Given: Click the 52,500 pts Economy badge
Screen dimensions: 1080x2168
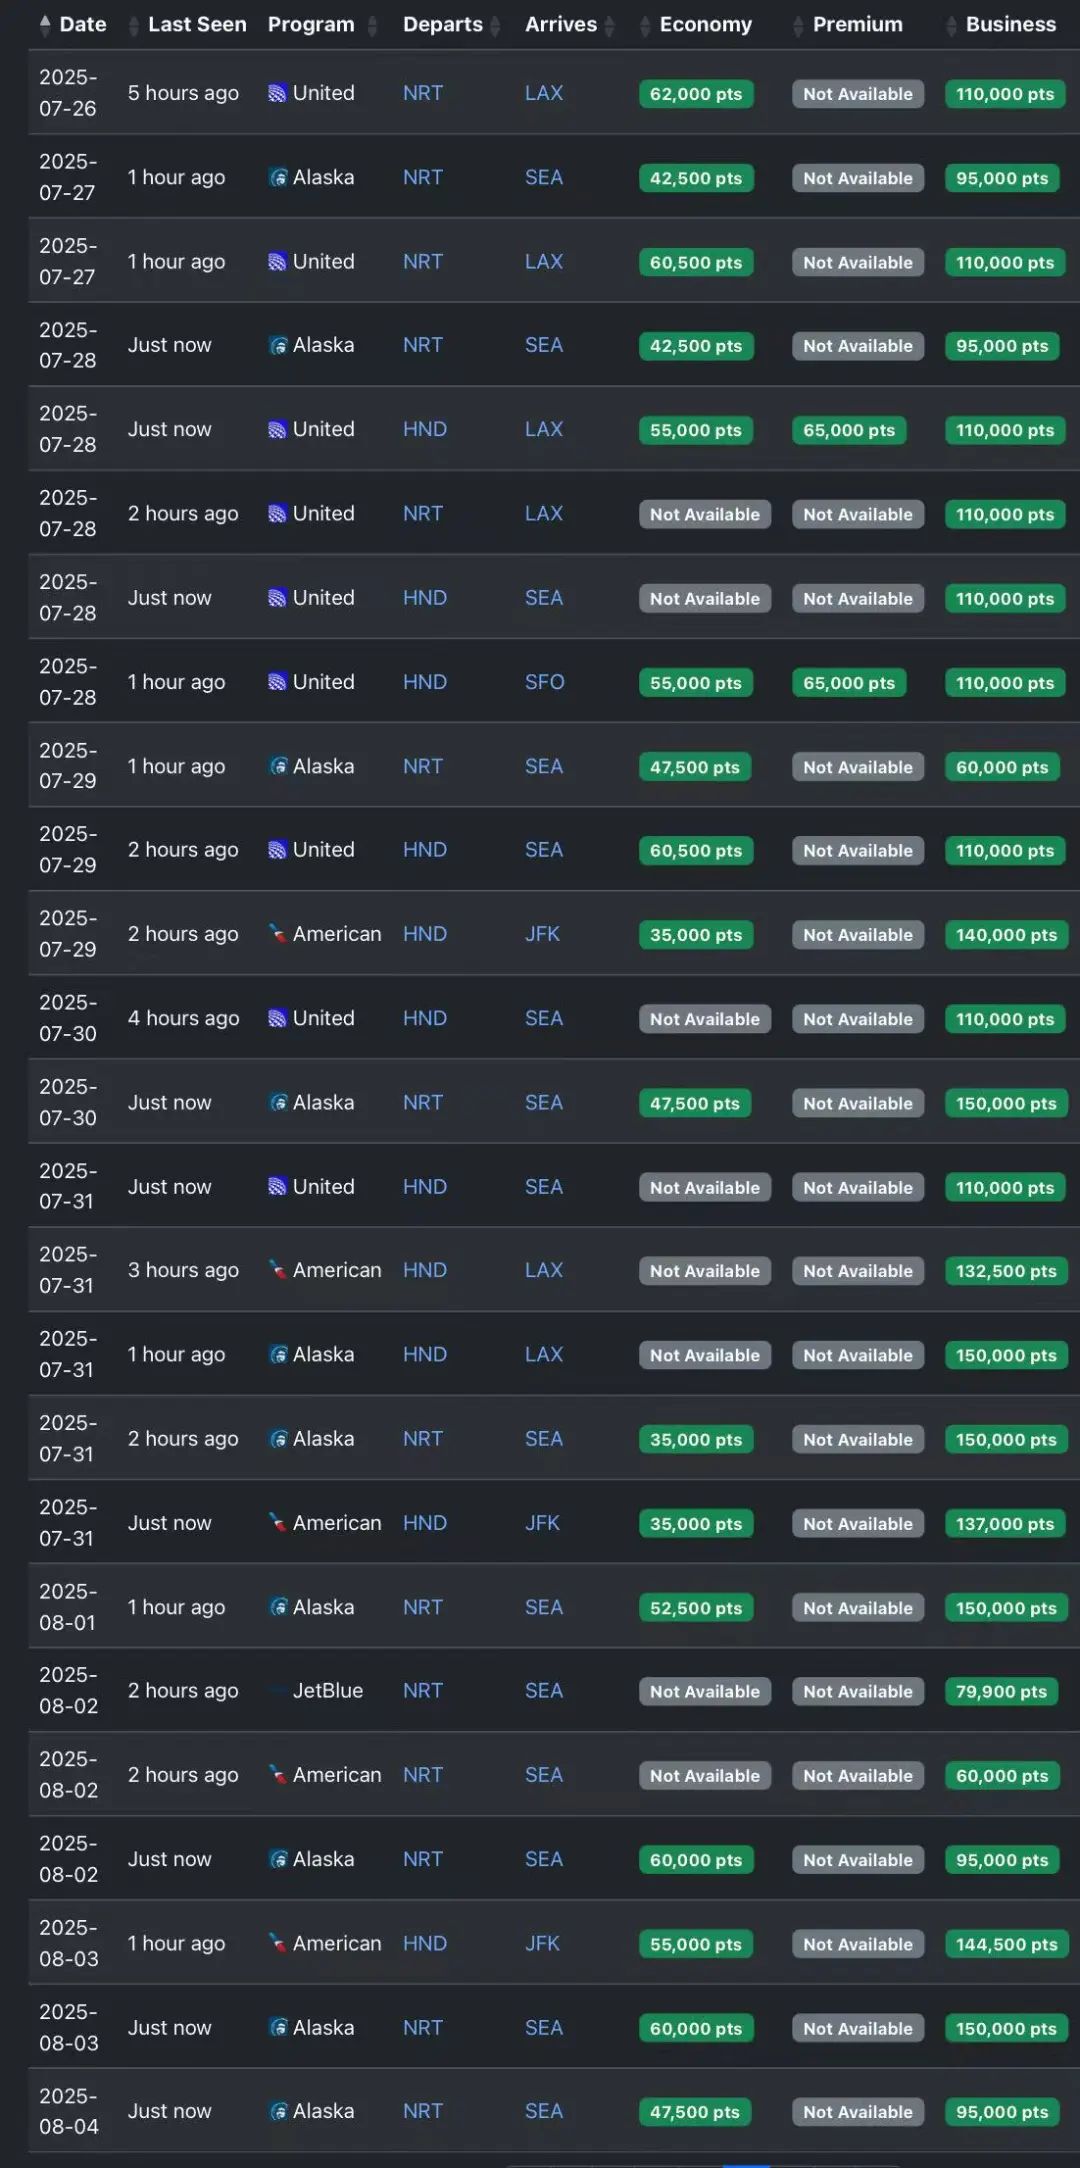Looking at the screenshot, I should (695, 1608).
